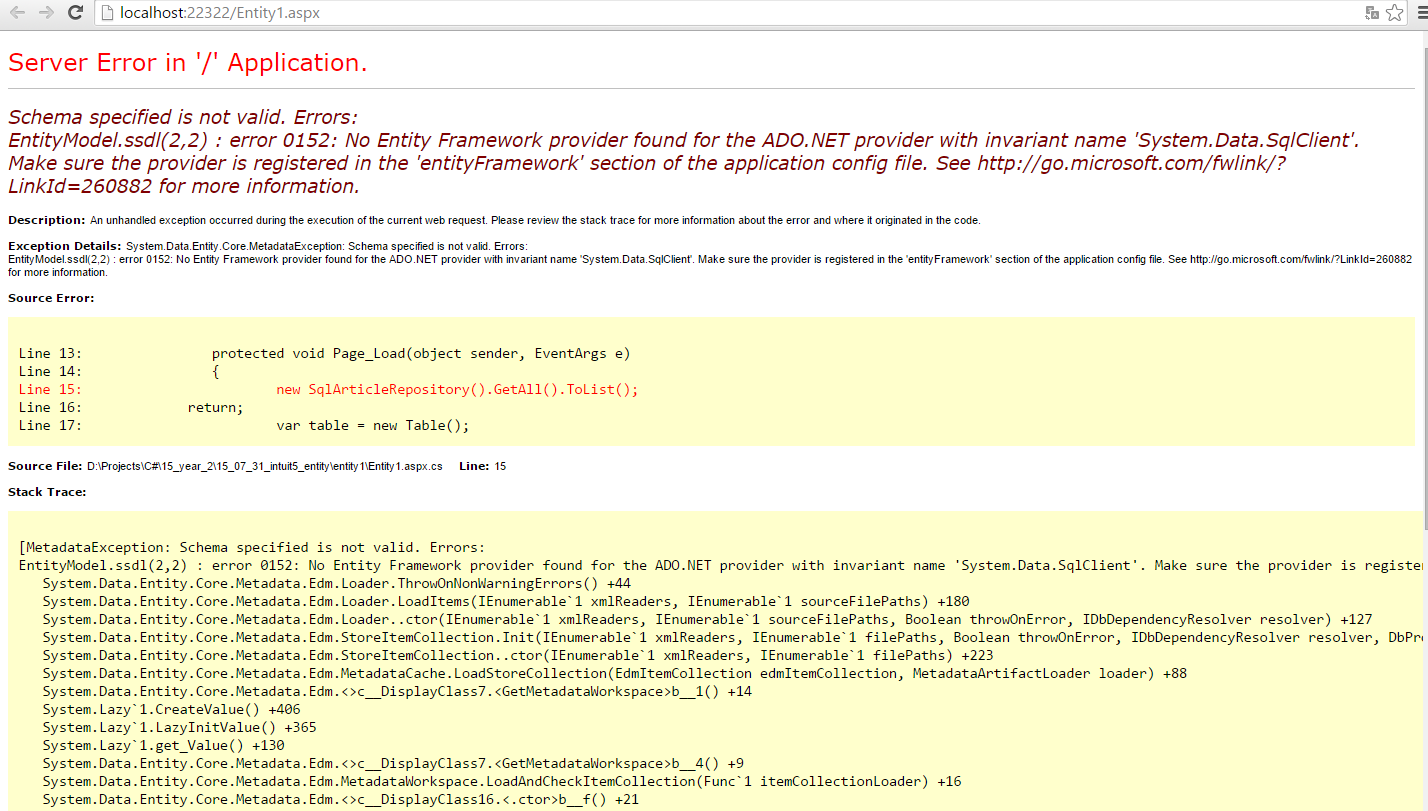Click 'Loader..ctor(...) +127' trace line

pos(708,619)
